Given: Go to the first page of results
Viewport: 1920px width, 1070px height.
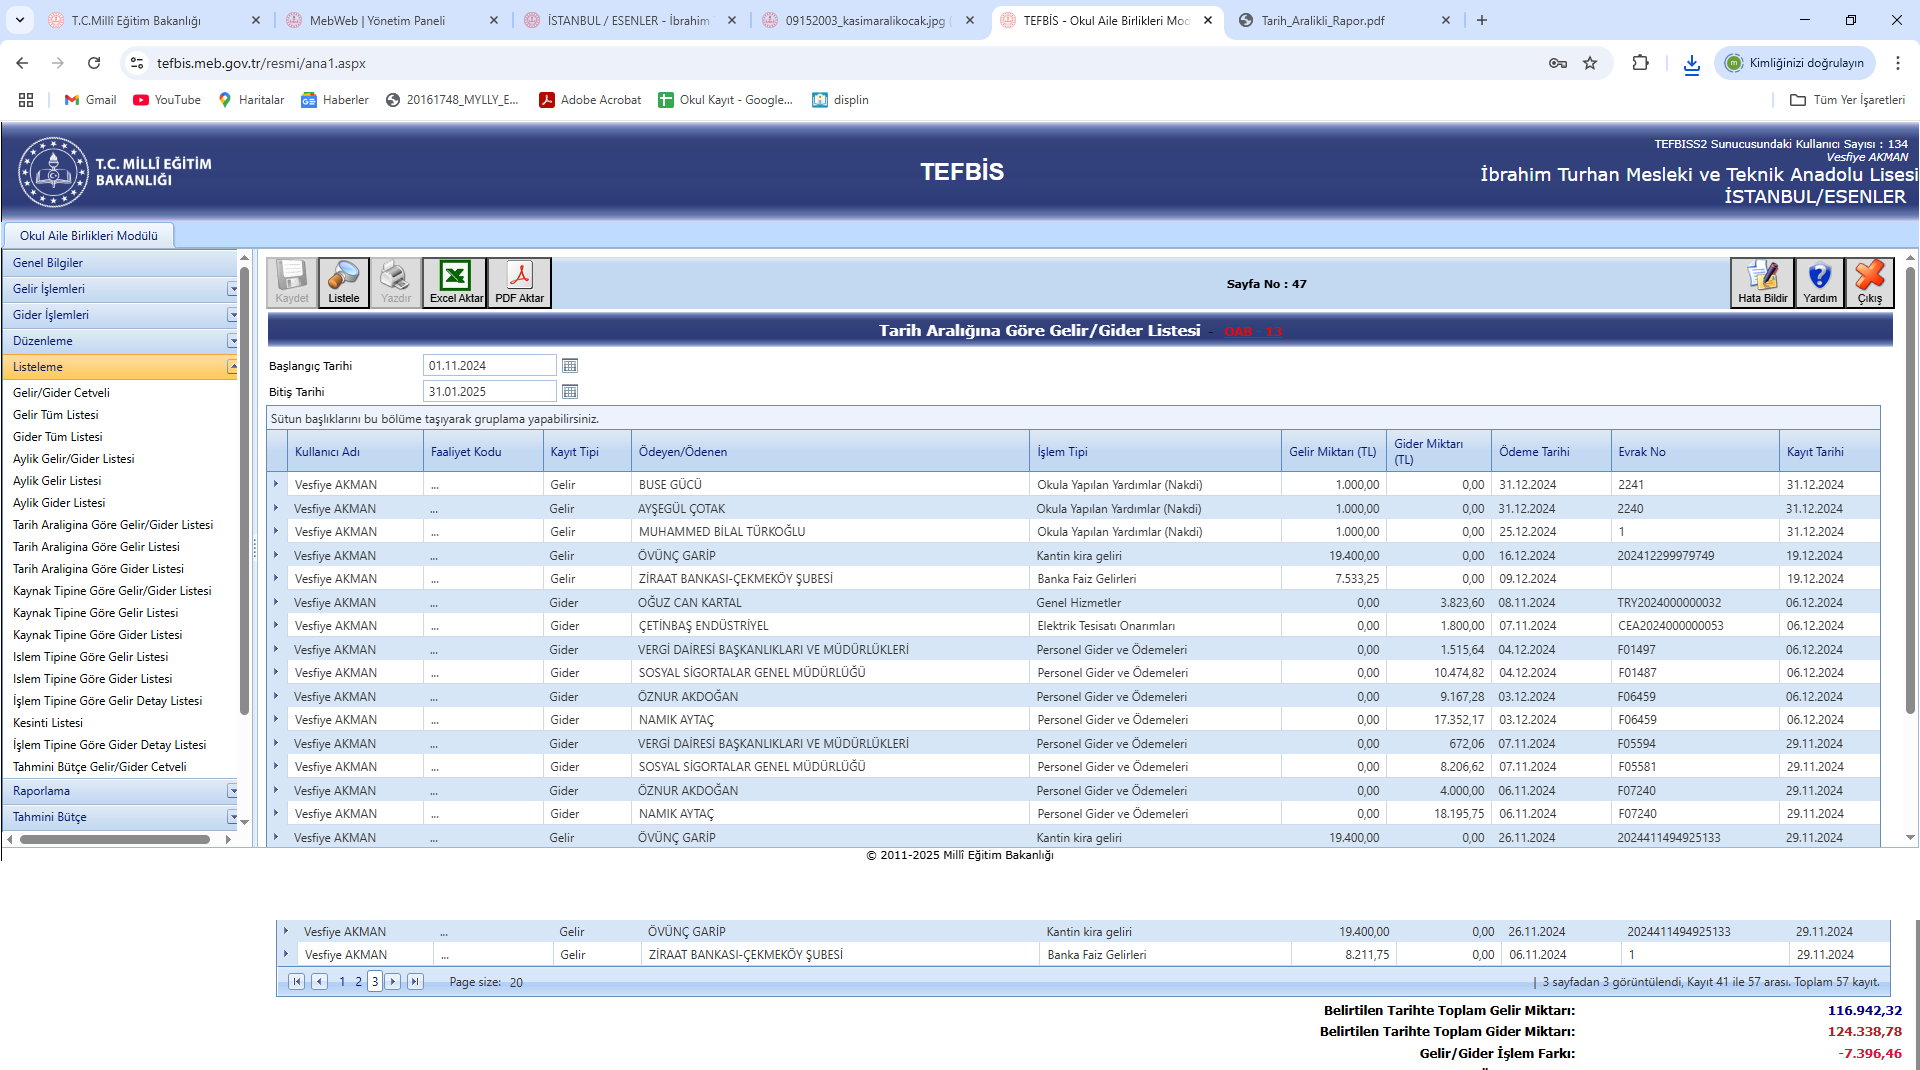Looking at the screenshot, I should pyautogui.click(x=297, y=982).
